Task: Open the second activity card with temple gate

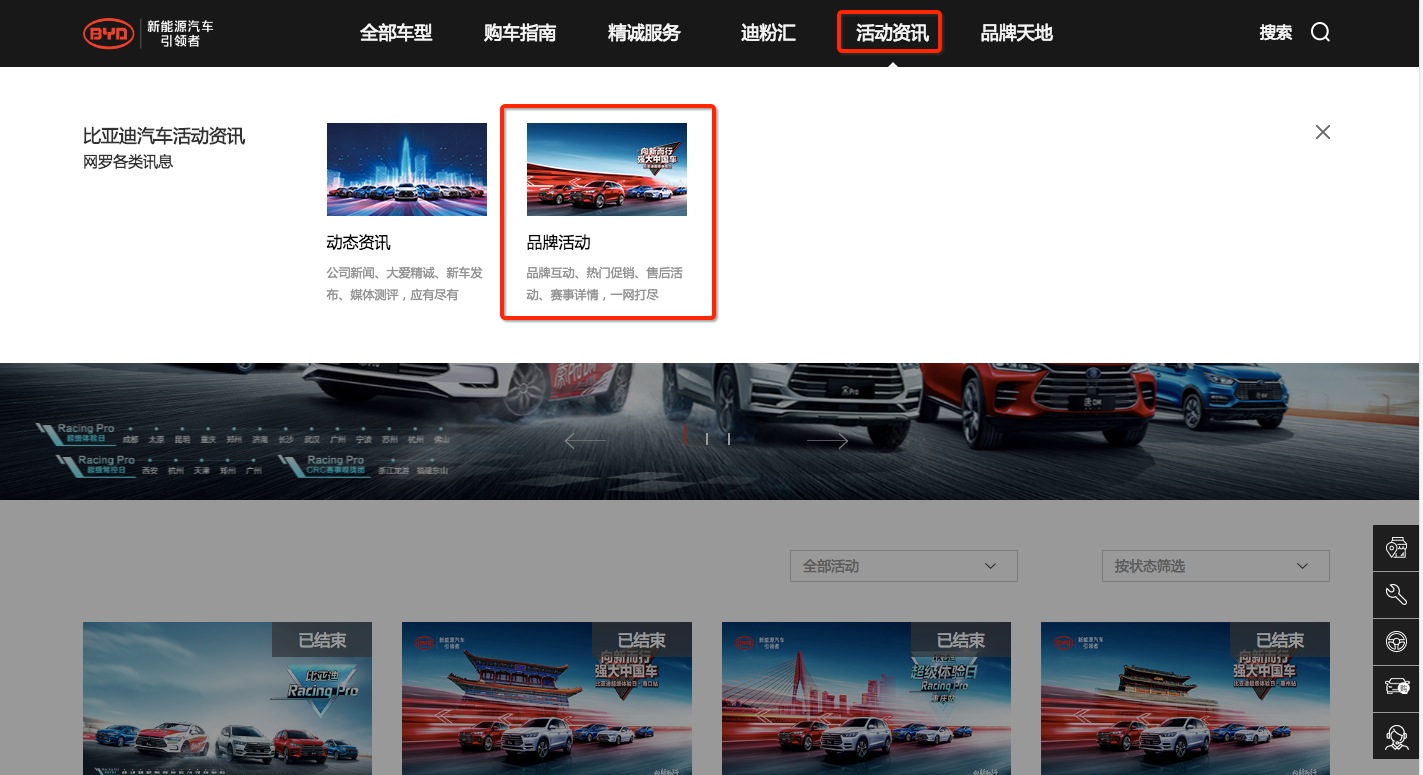Action: [x=546, y=698]
